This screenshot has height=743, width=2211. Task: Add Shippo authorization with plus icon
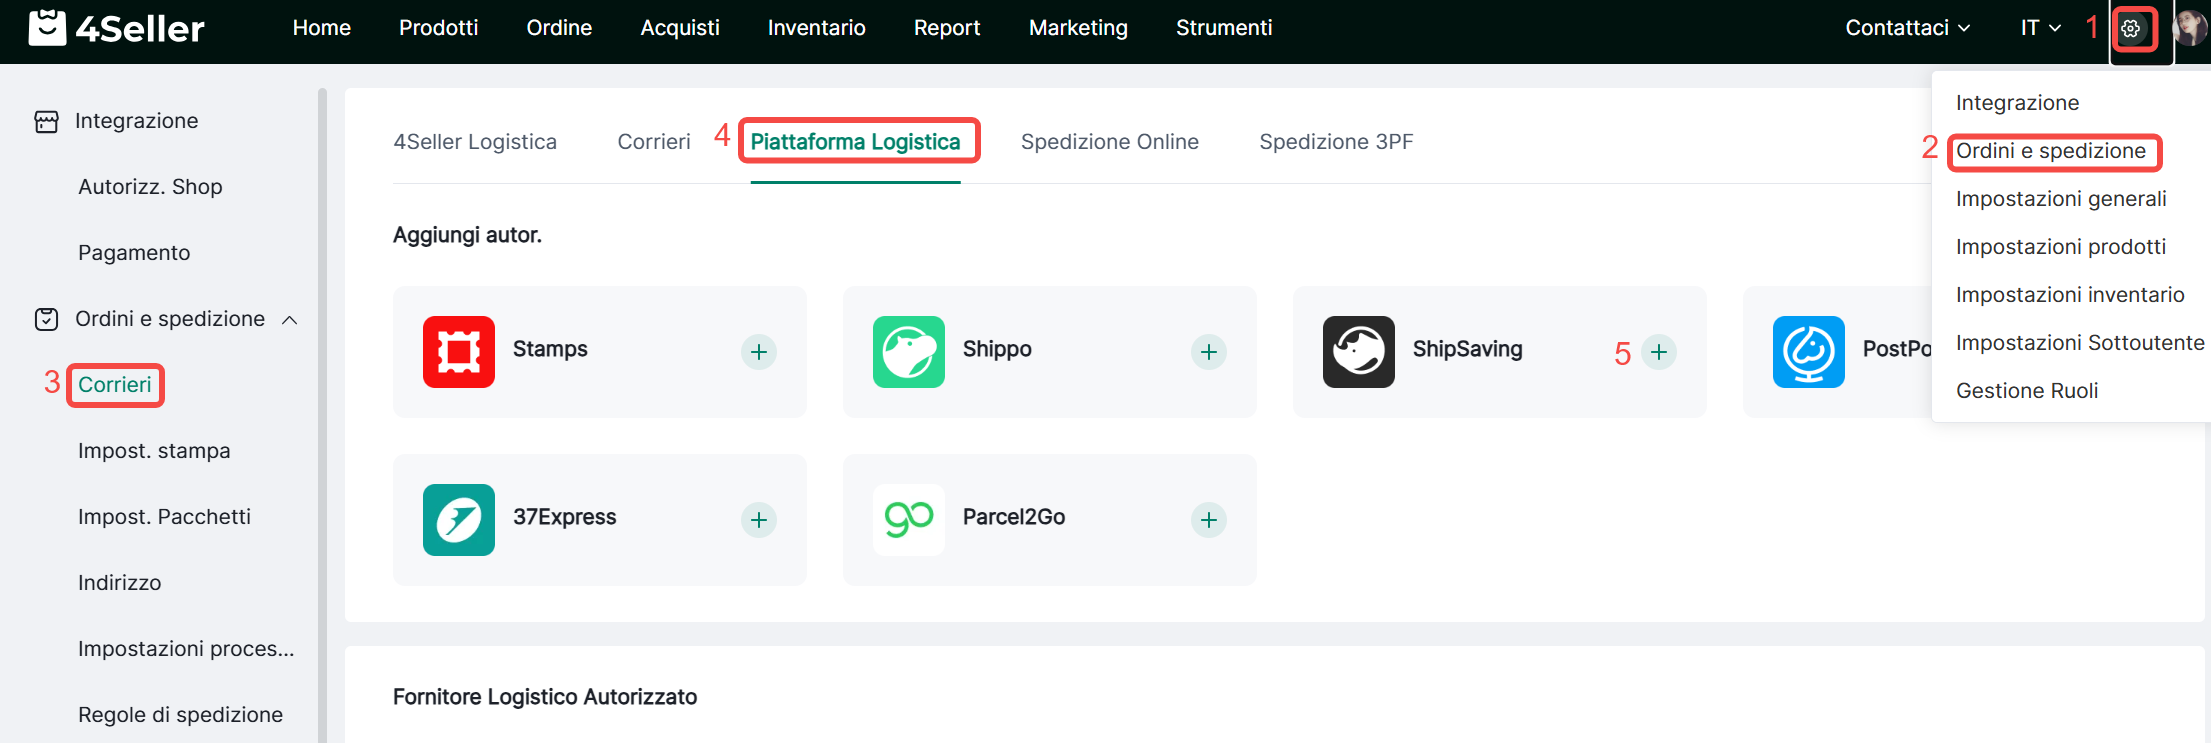click(x=1209, y=352)
